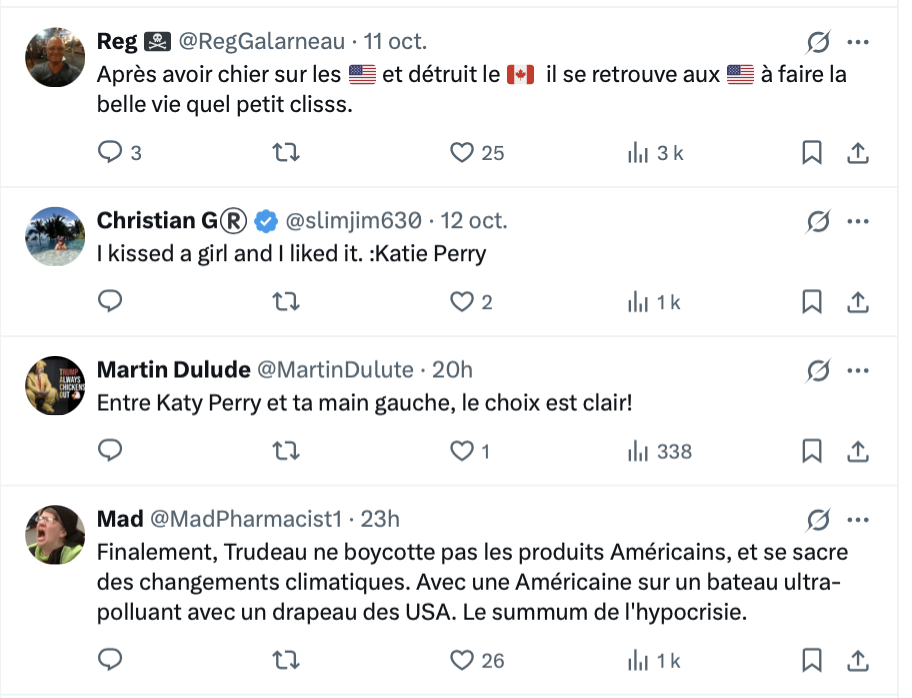Bookmark Reg's tweet
Screen dimensions: 912x698
(x=812, y=153)
